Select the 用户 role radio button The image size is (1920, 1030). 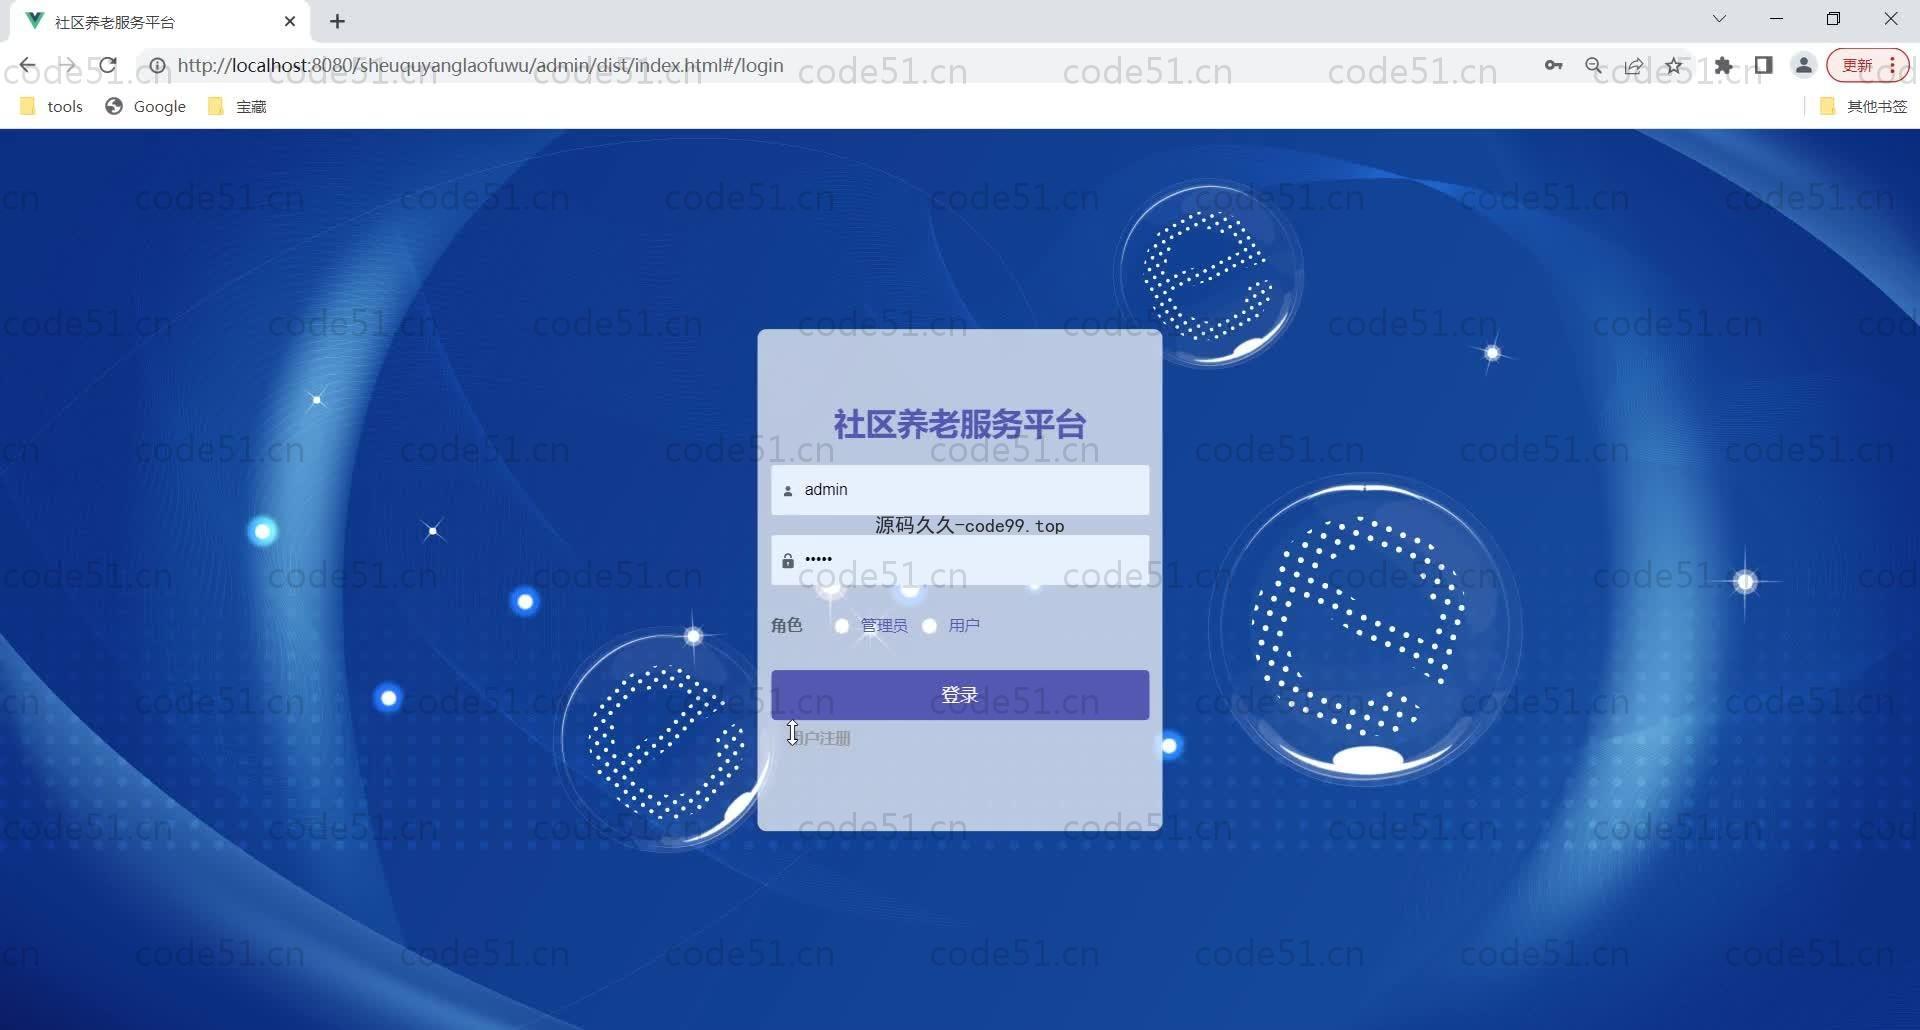pos(929,626)
